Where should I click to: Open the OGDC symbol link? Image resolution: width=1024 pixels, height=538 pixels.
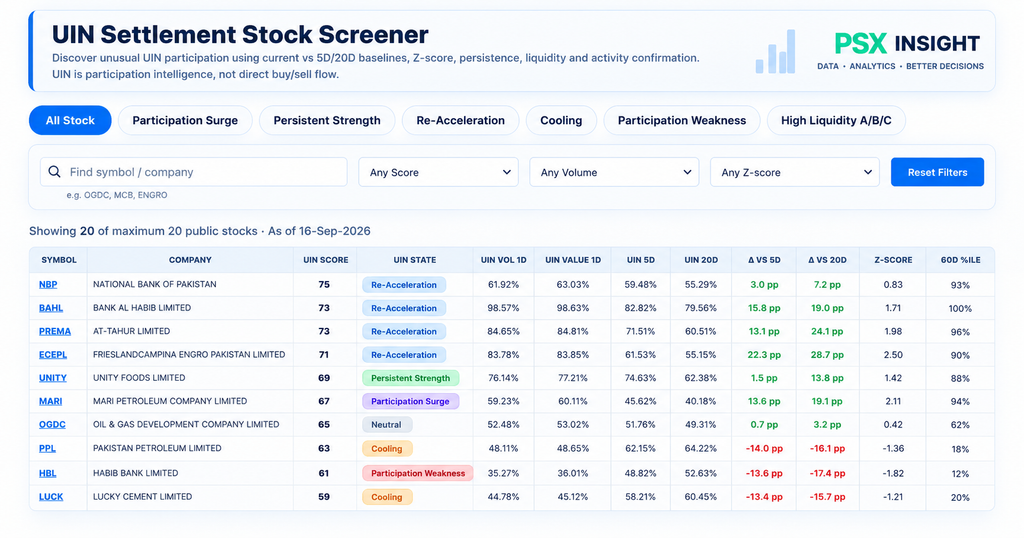coord(52,424)
